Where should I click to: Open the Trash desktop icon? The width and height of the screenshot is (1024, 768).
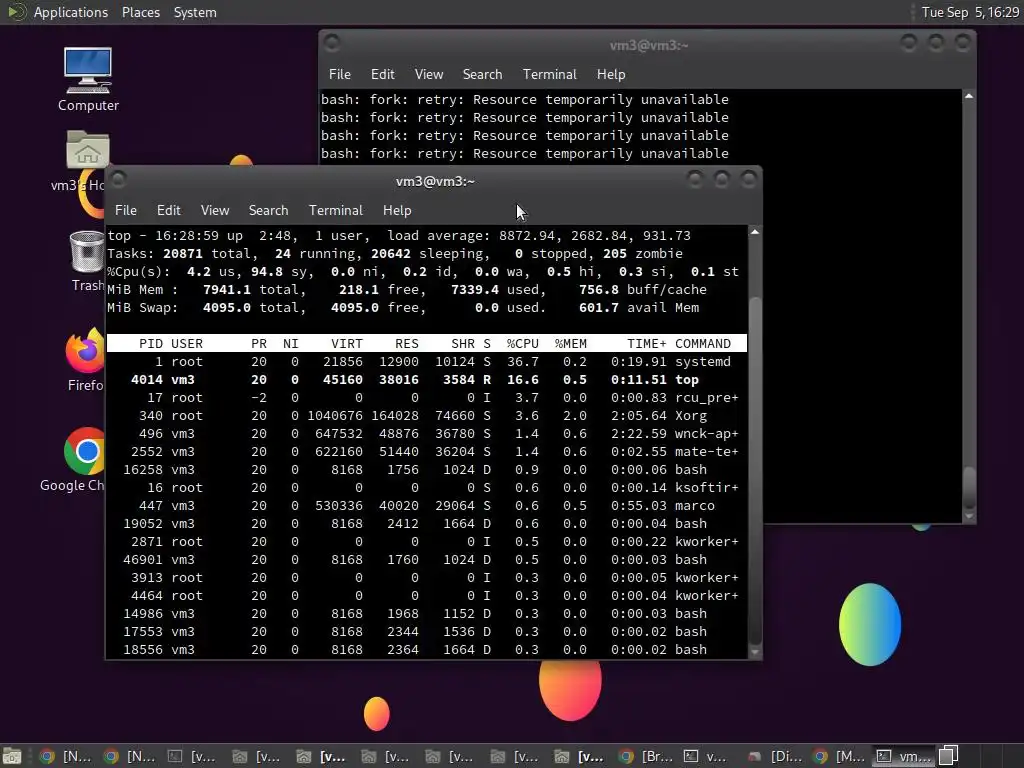[x=88, y=261]
